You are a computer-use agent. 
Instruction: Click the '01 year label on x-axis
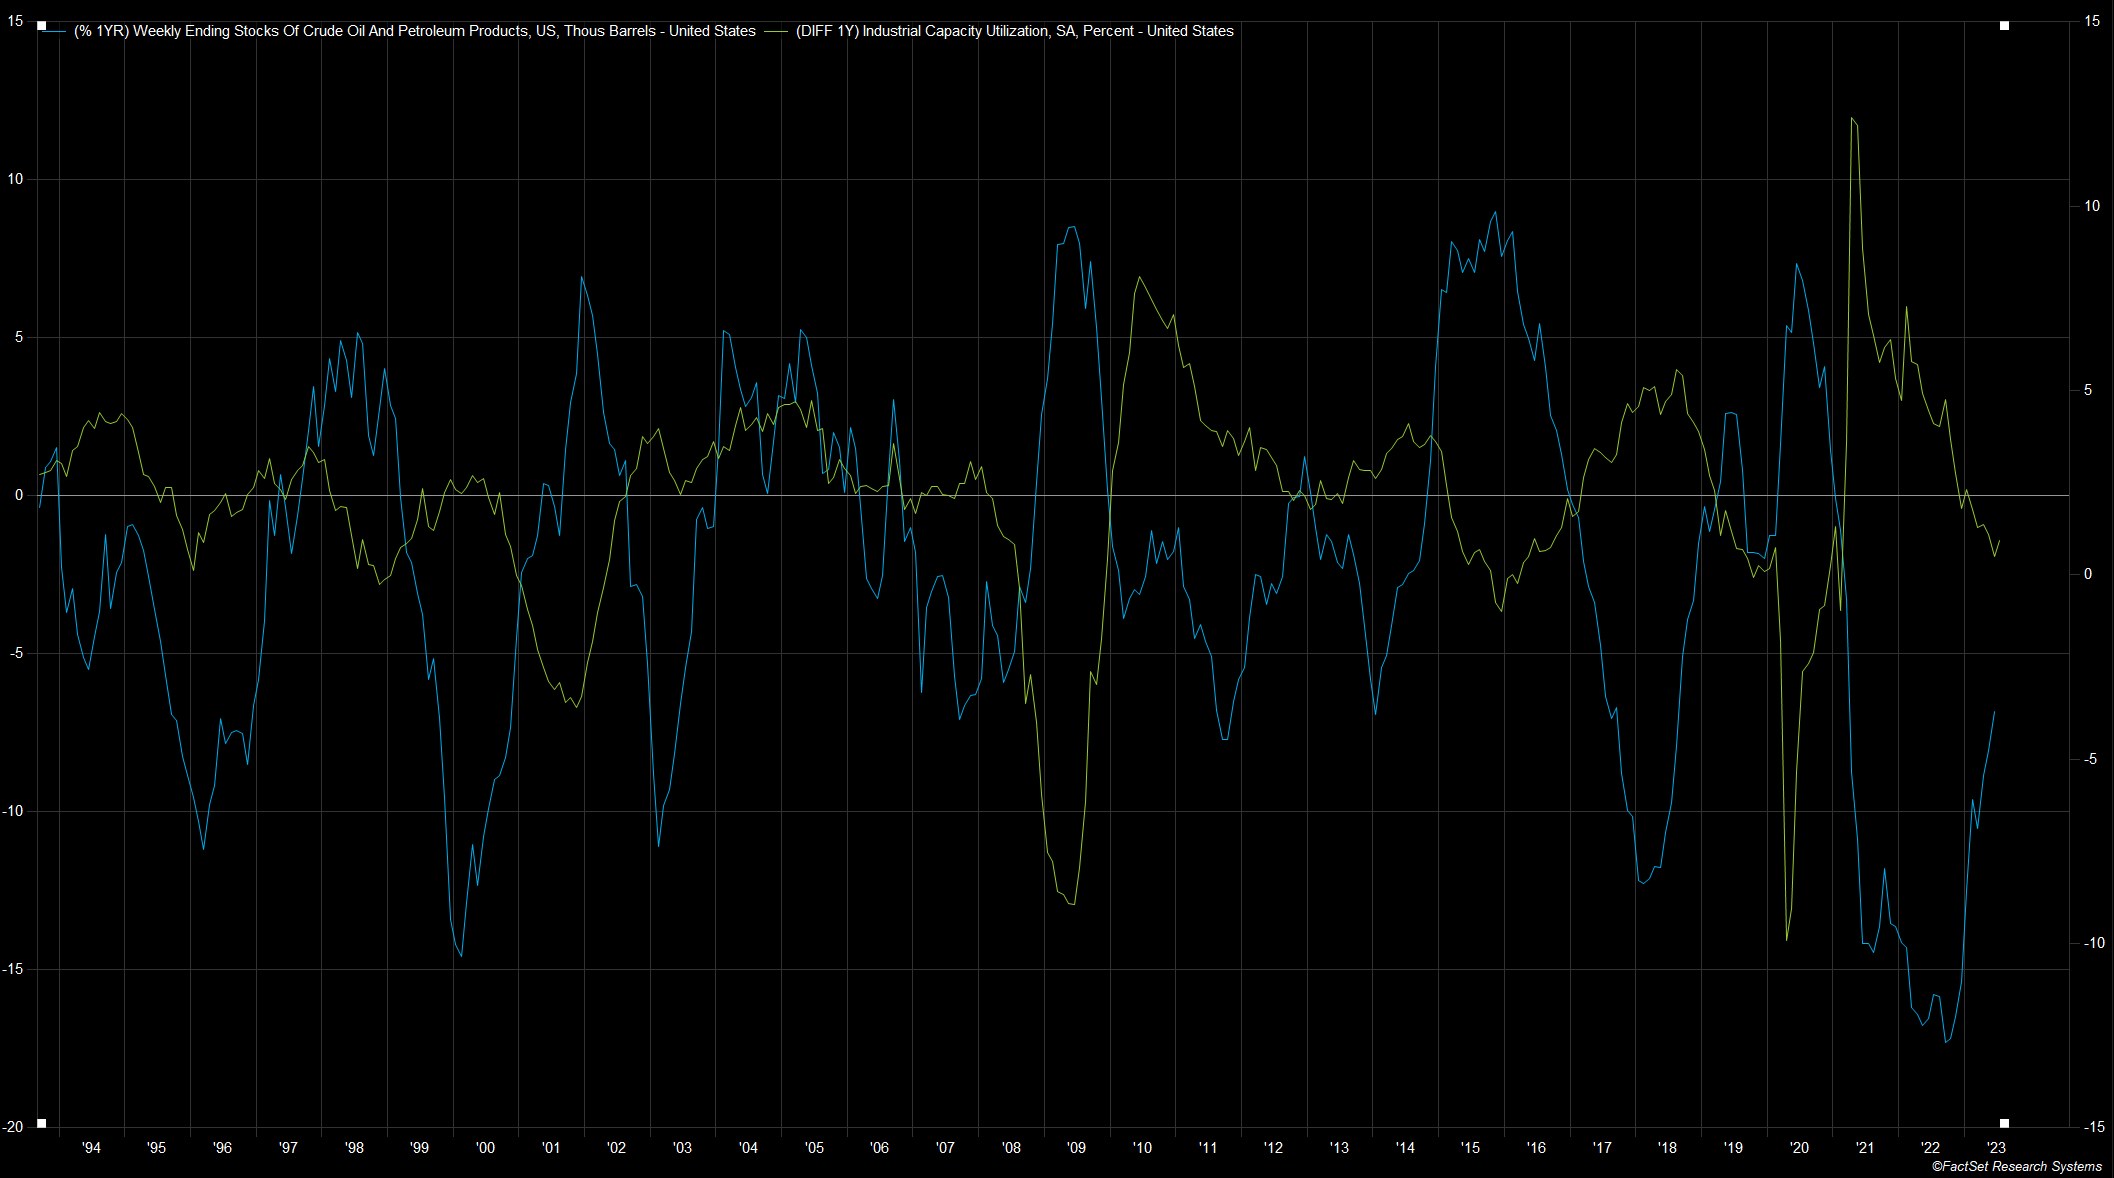pyautogui.click(x=551, y=1148)
